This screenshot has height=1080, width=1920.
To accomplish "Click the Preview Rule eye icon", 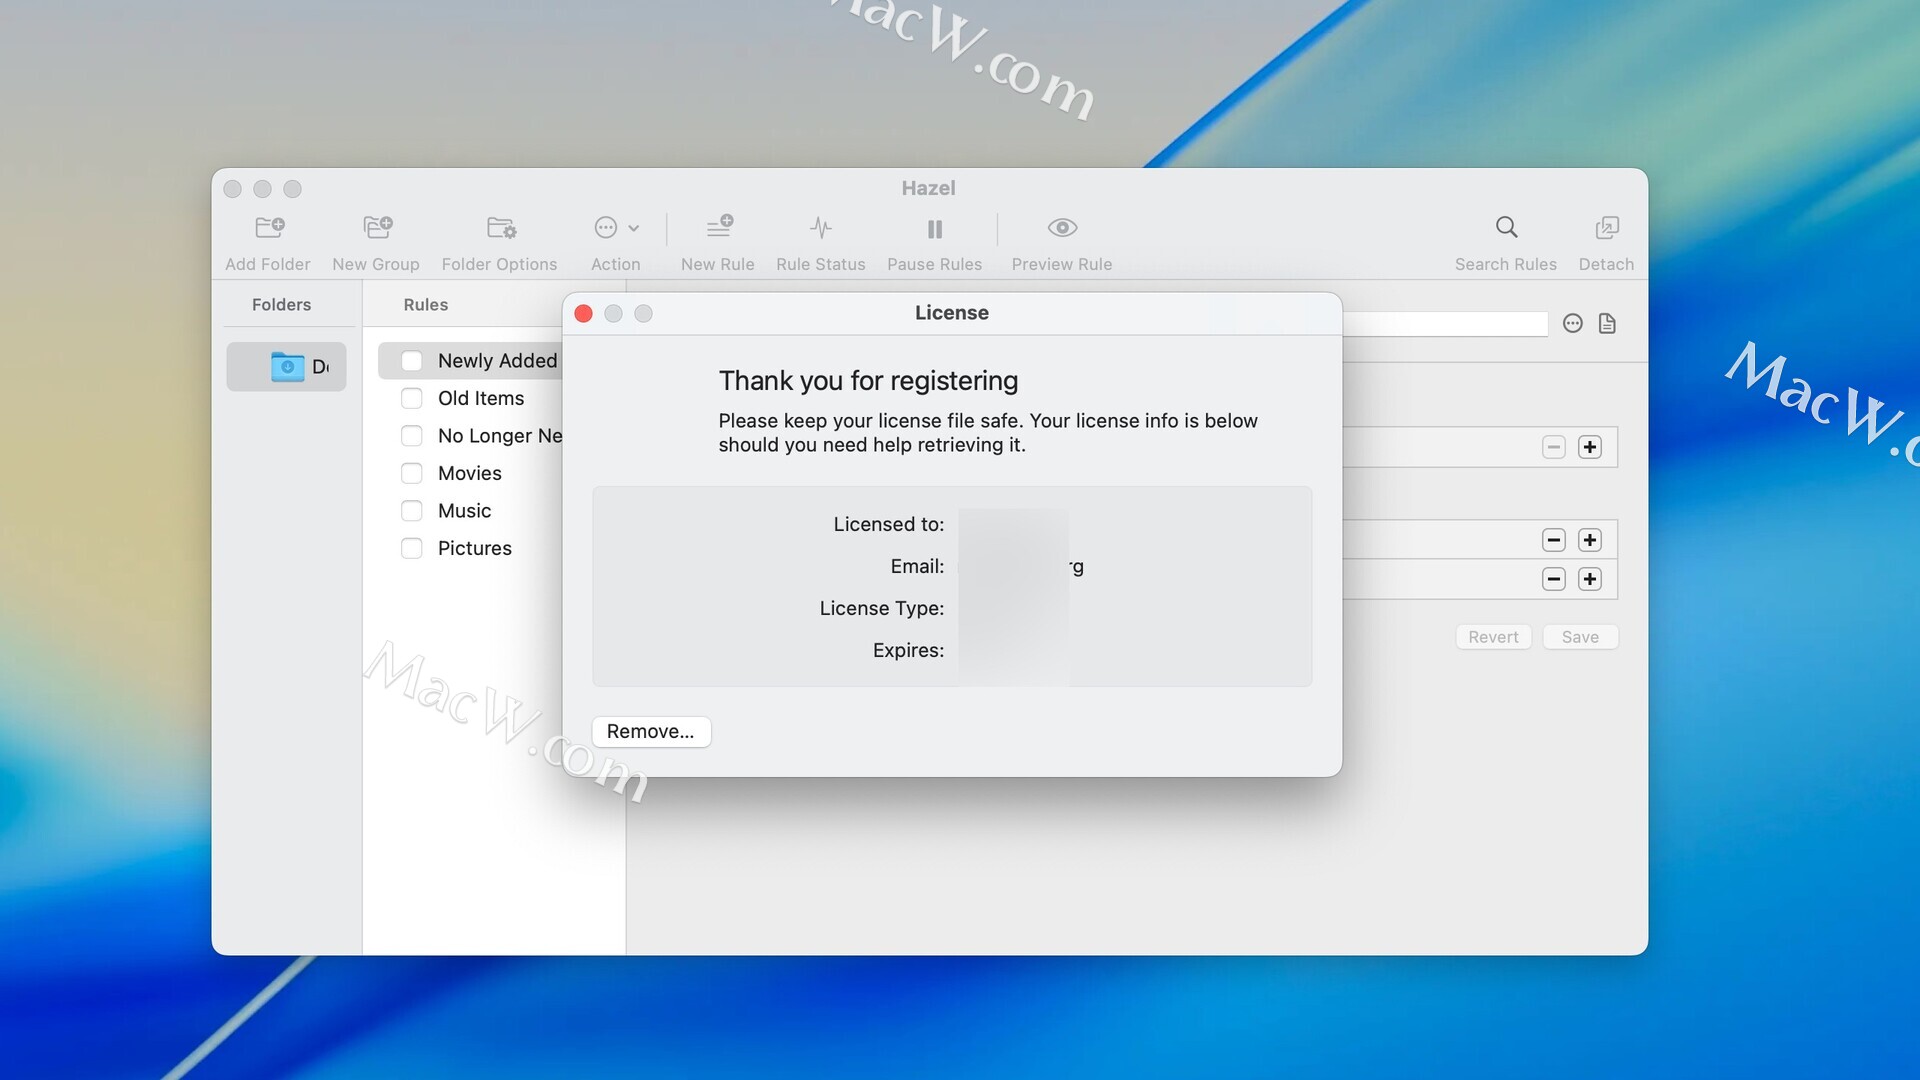I will [x=1061, y=228].
